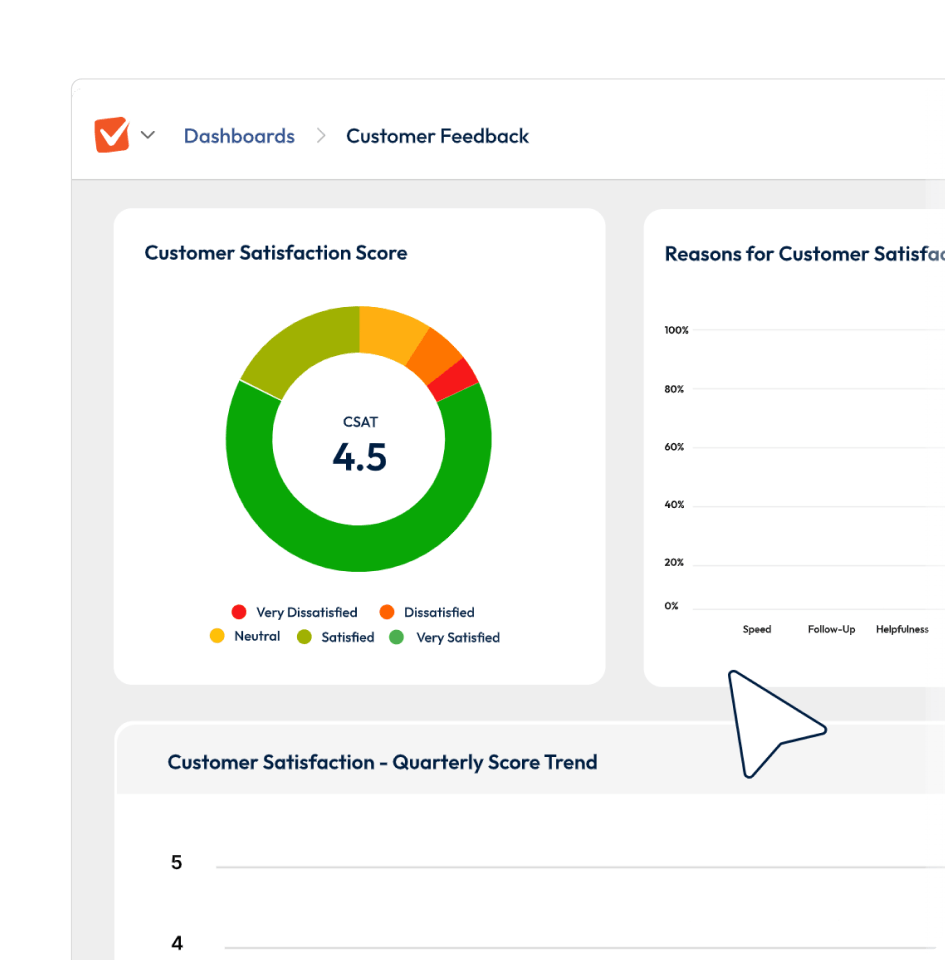Open the Dashboards breadcrumb link
This screenshot has height=960, width=945.
(x=239, y=136)
